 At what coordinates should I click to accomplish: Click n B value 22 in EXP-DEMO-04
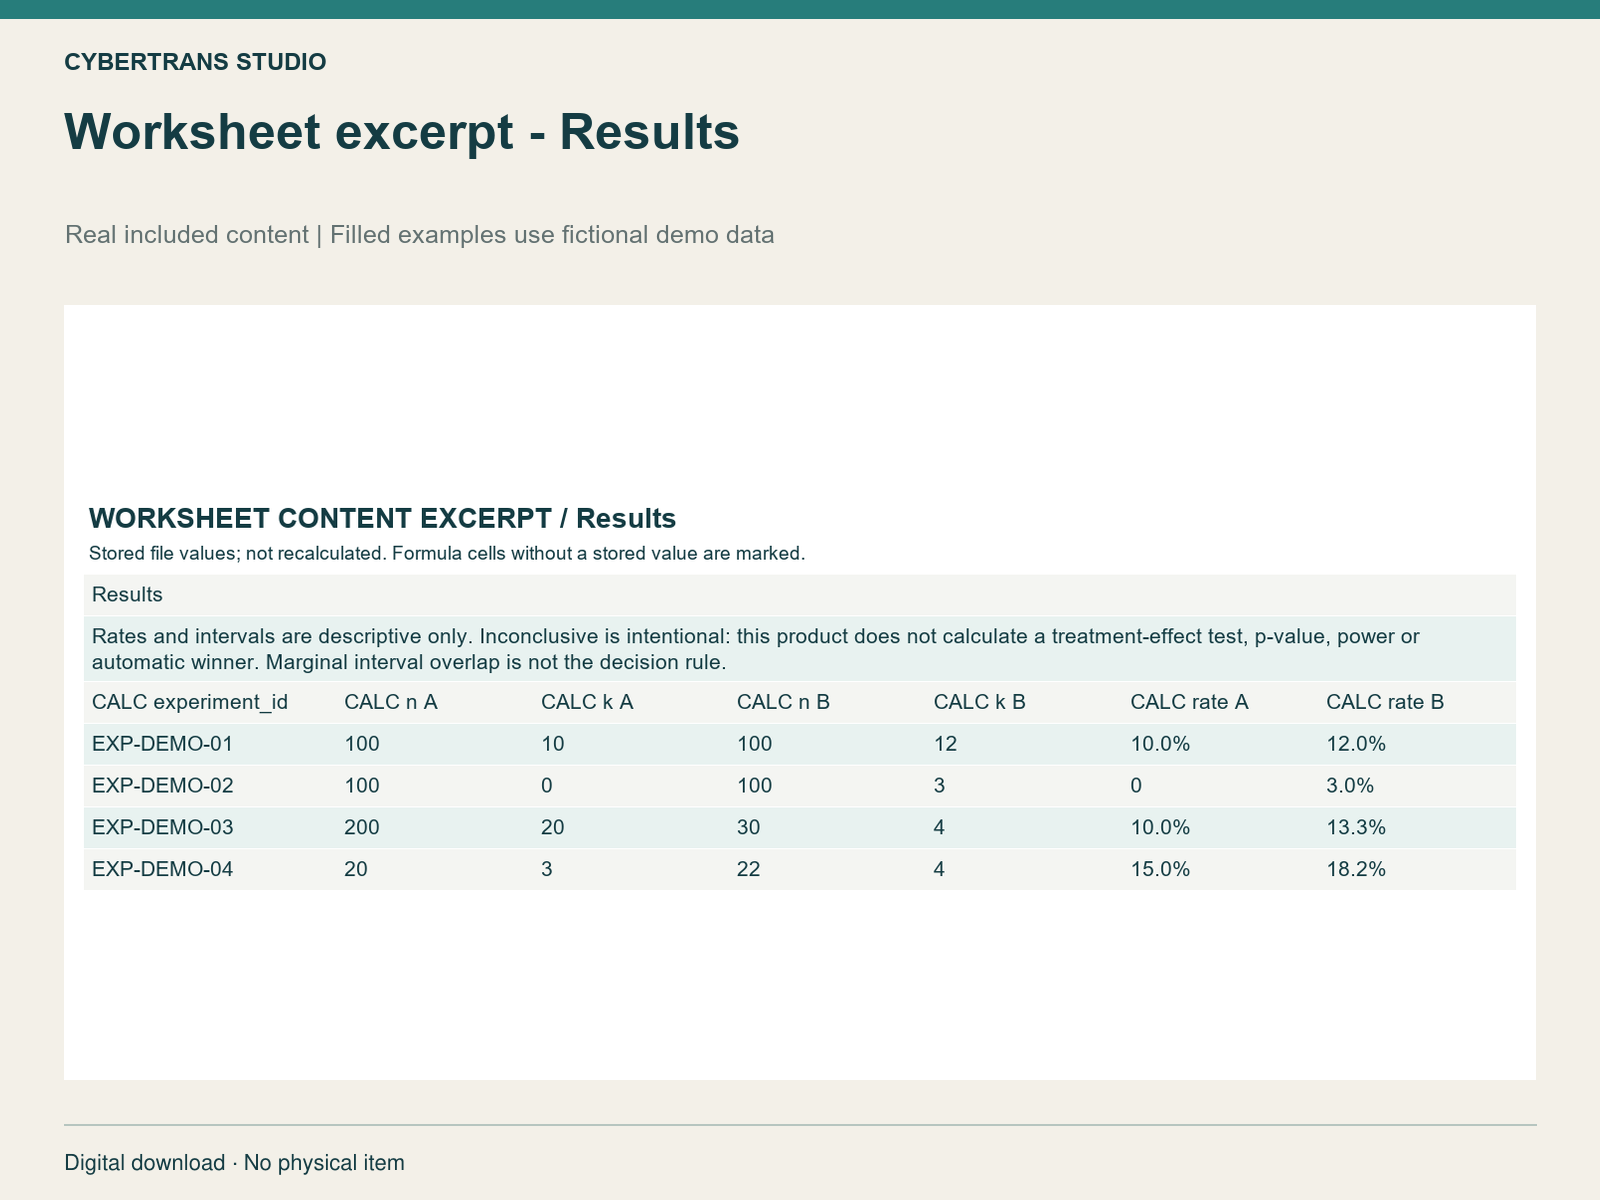tap(749, 870)
